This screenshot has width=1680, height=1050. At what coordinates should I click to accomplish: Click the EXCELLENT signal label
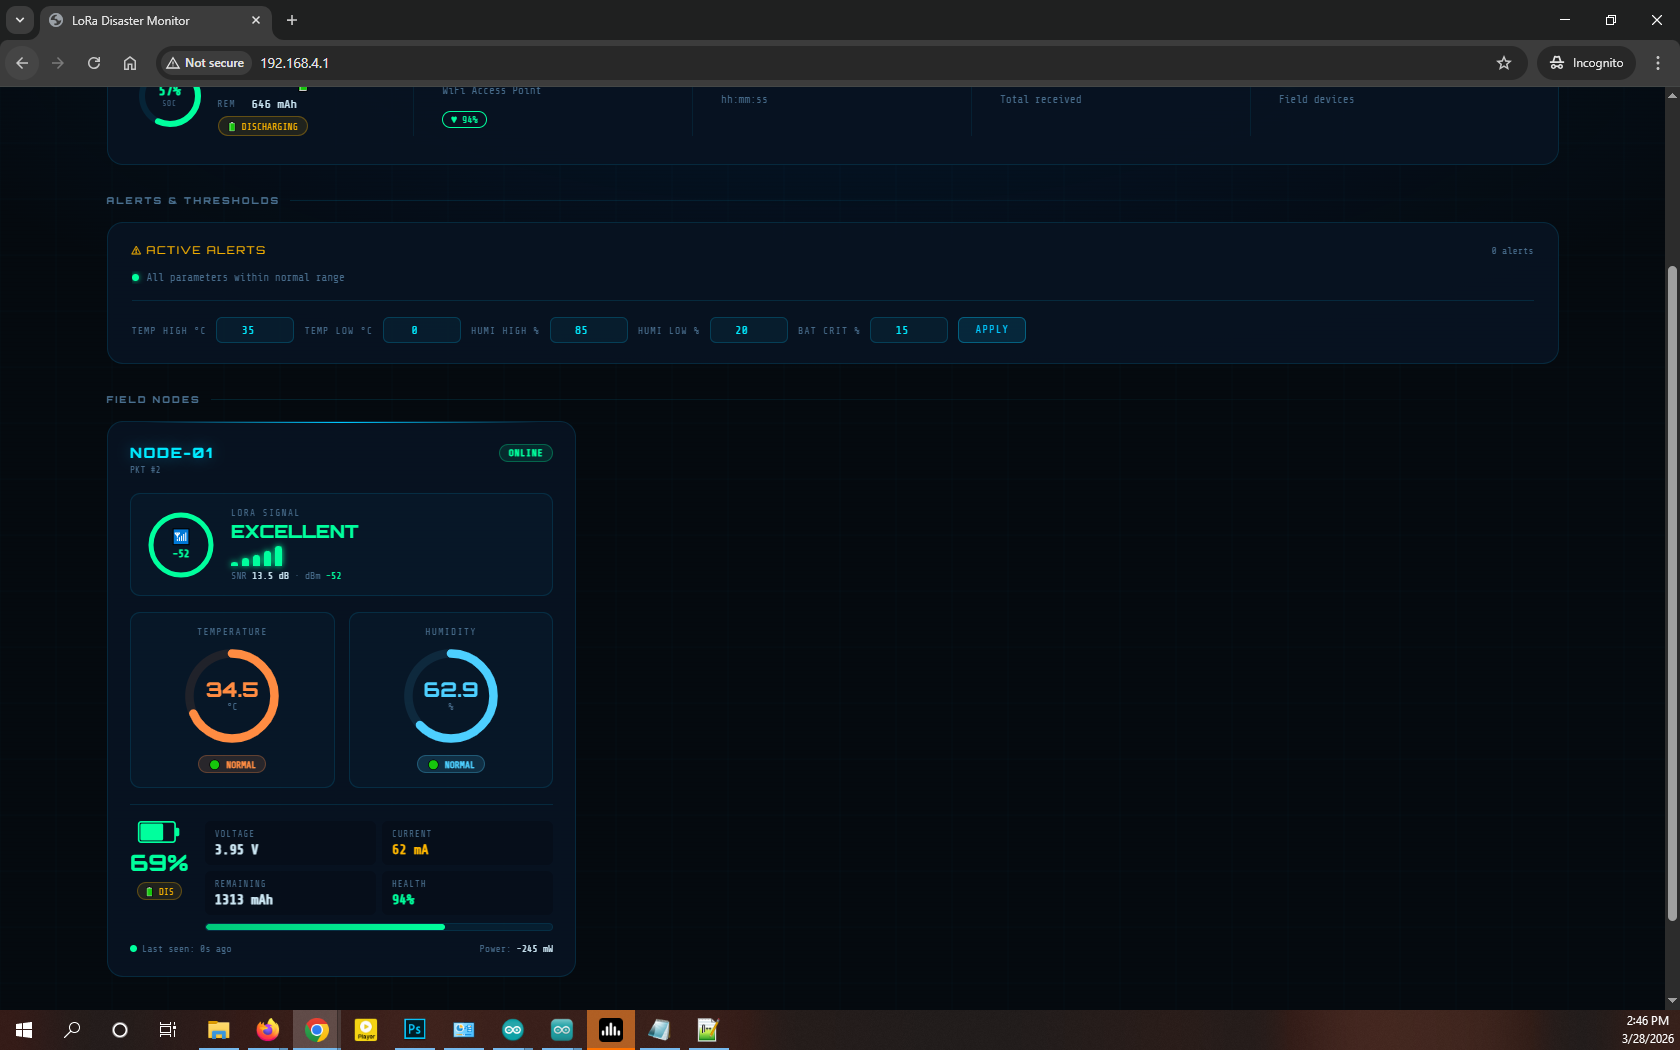(x=294, y=532)
